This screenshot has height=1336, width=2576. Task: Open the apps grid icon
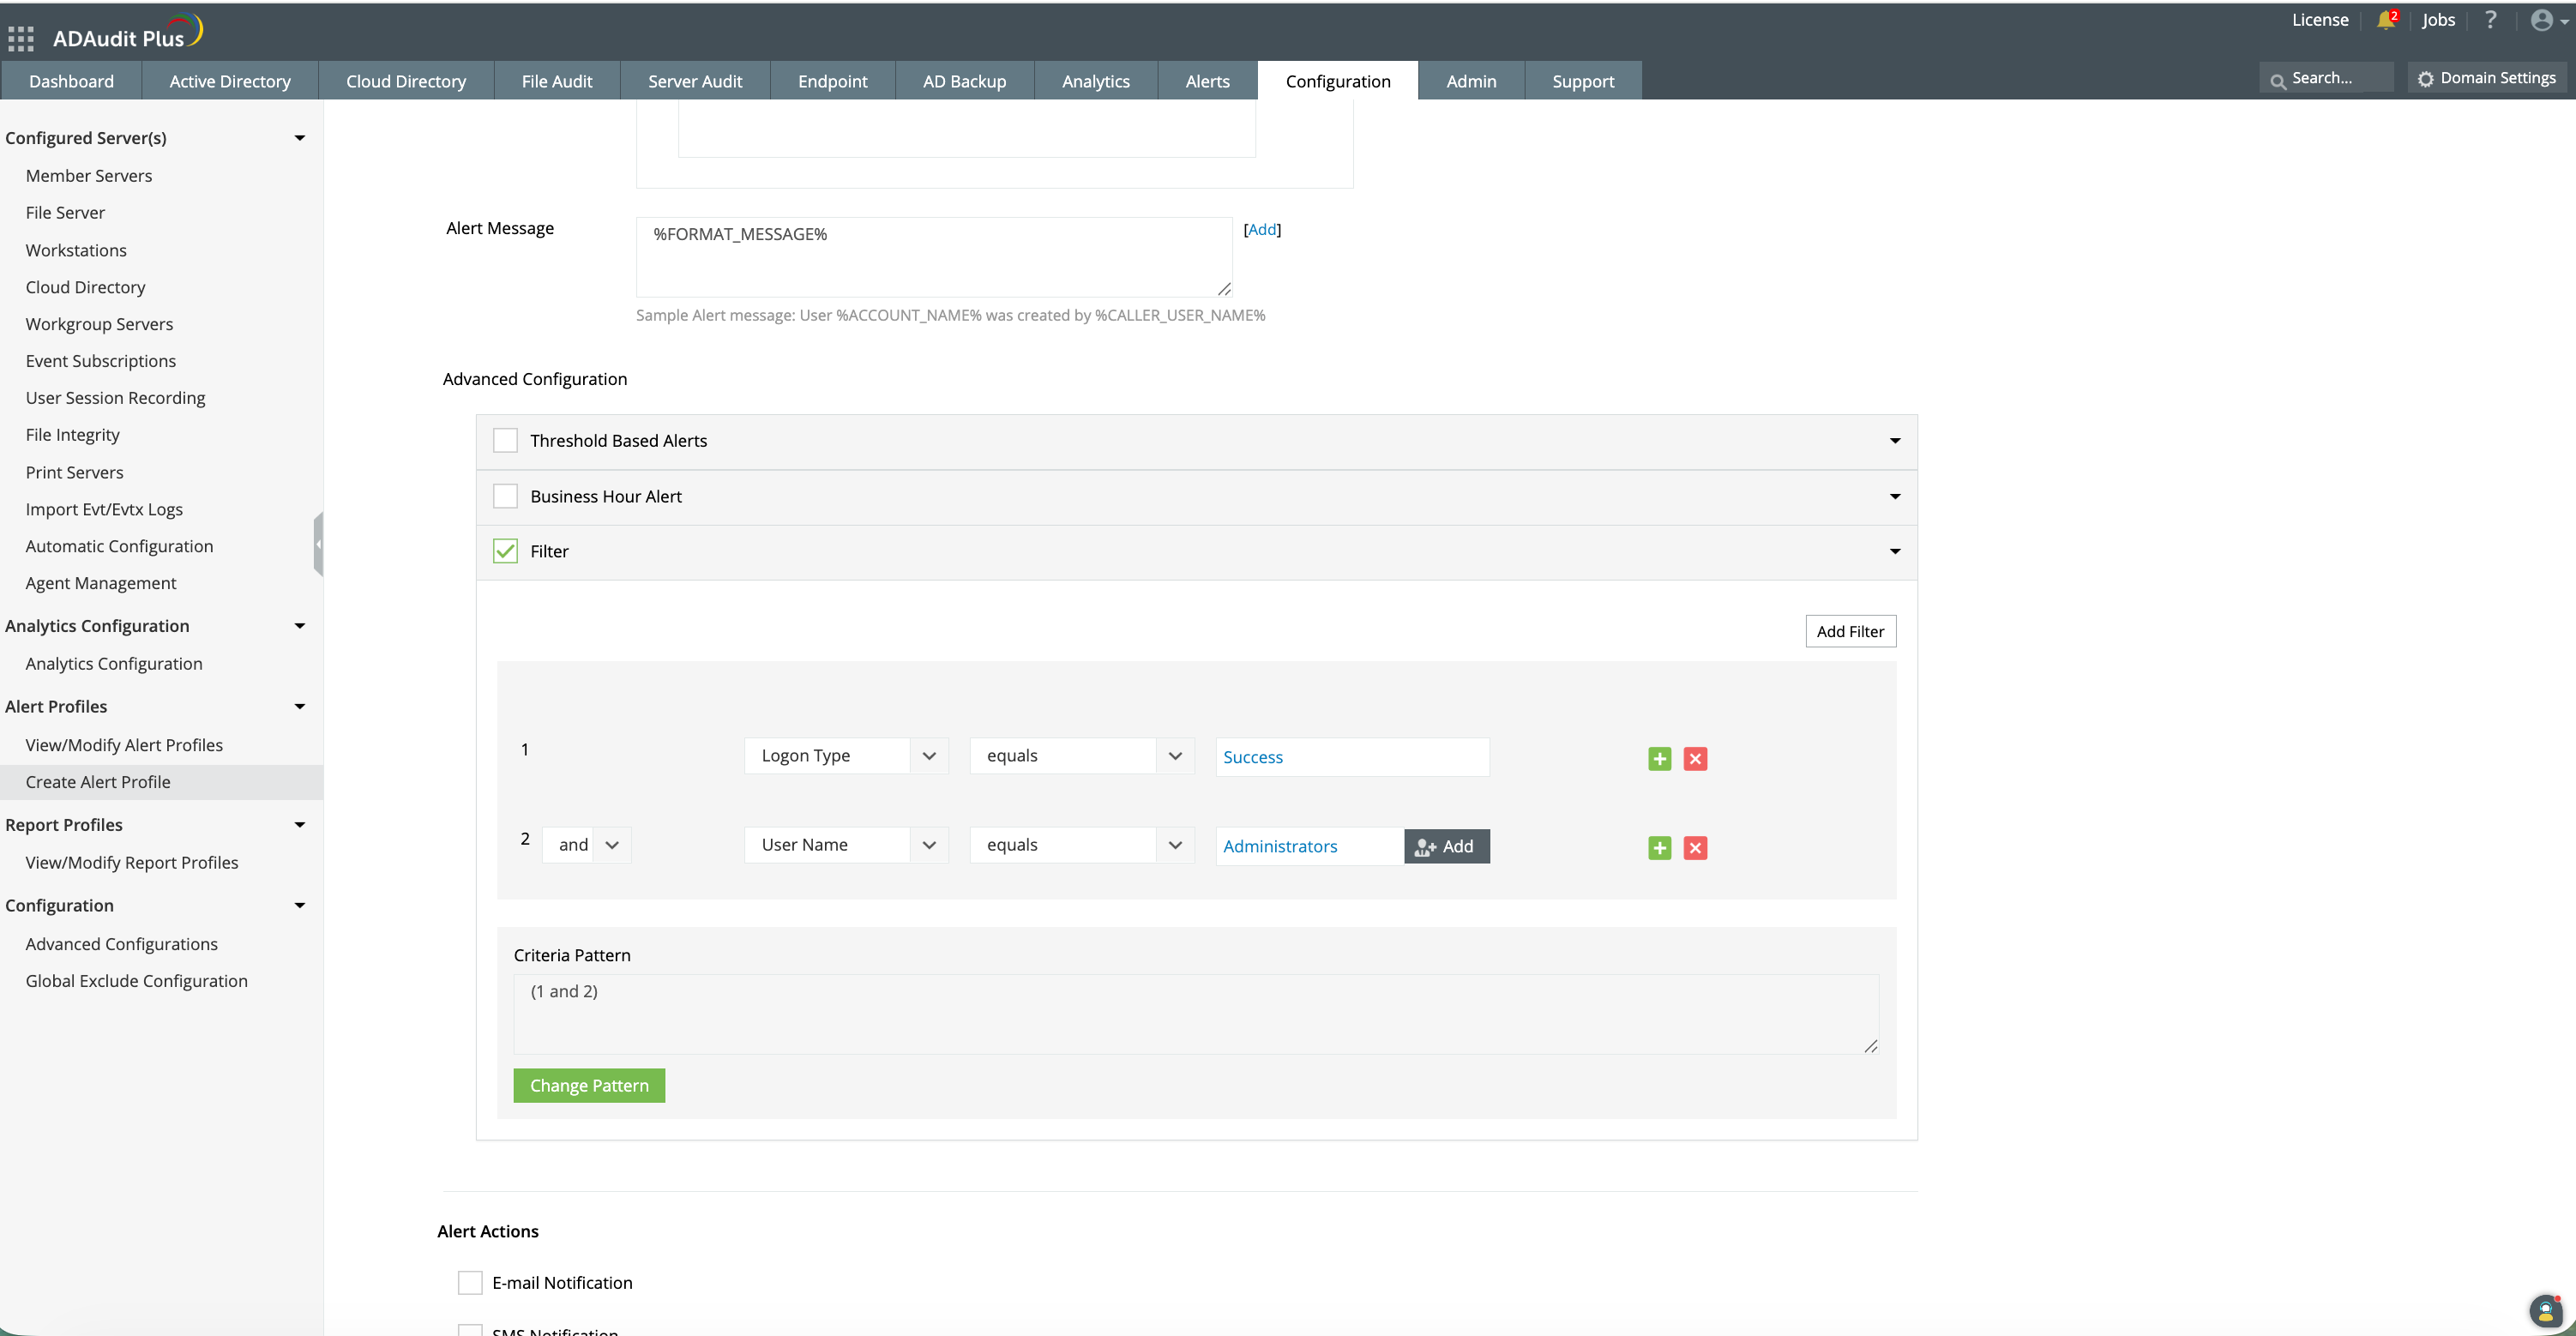click(x=20, y=39)
